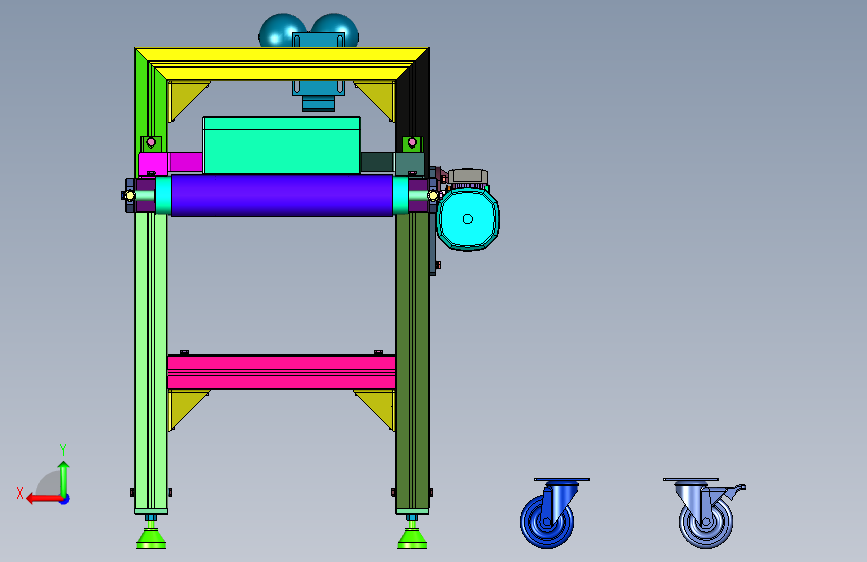
Task: Select the gray motor terminal box
Action: coord(468,177)
